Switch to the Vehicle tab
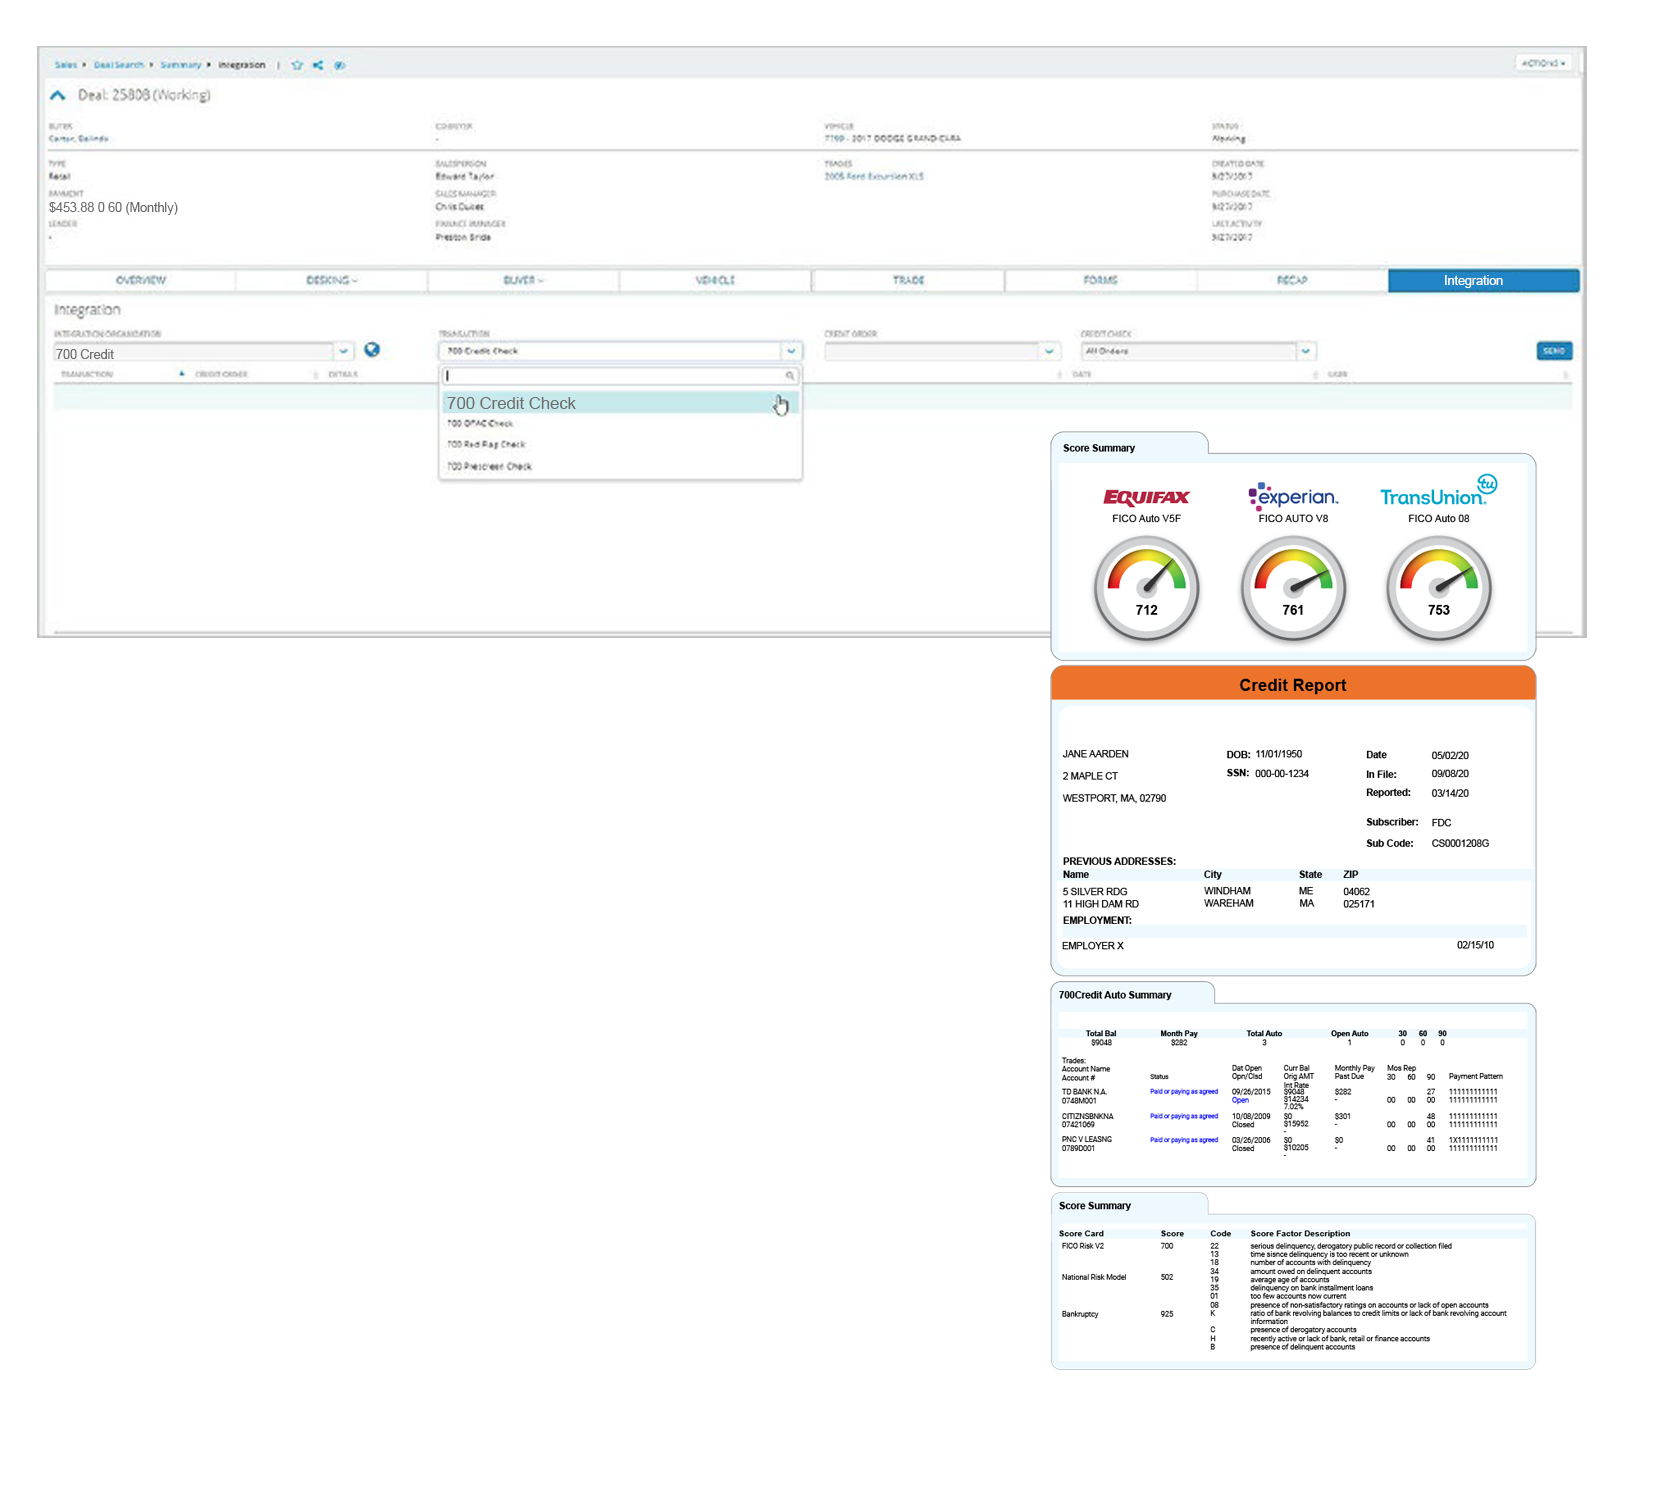This screenshot has width=1667, height=1504. [715, 281]
